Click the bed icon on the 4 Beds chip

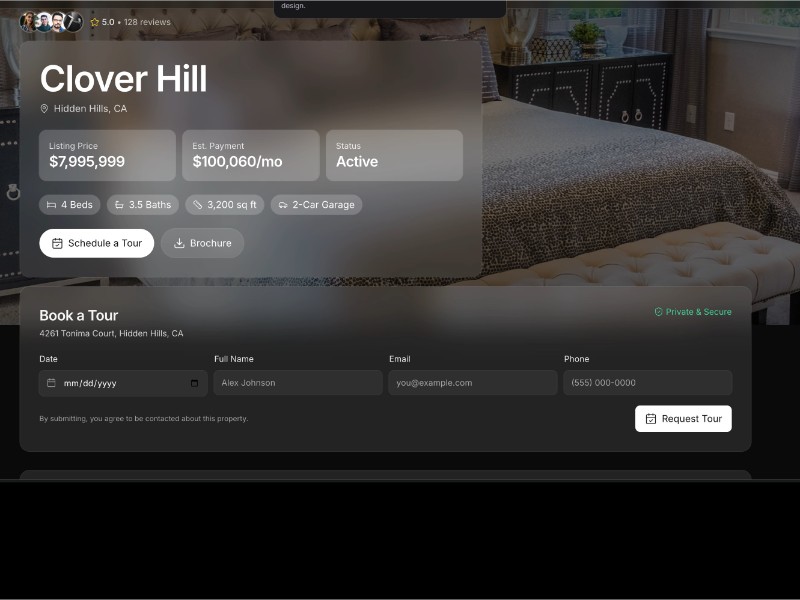pyautogui.click(x=51, y=204)
